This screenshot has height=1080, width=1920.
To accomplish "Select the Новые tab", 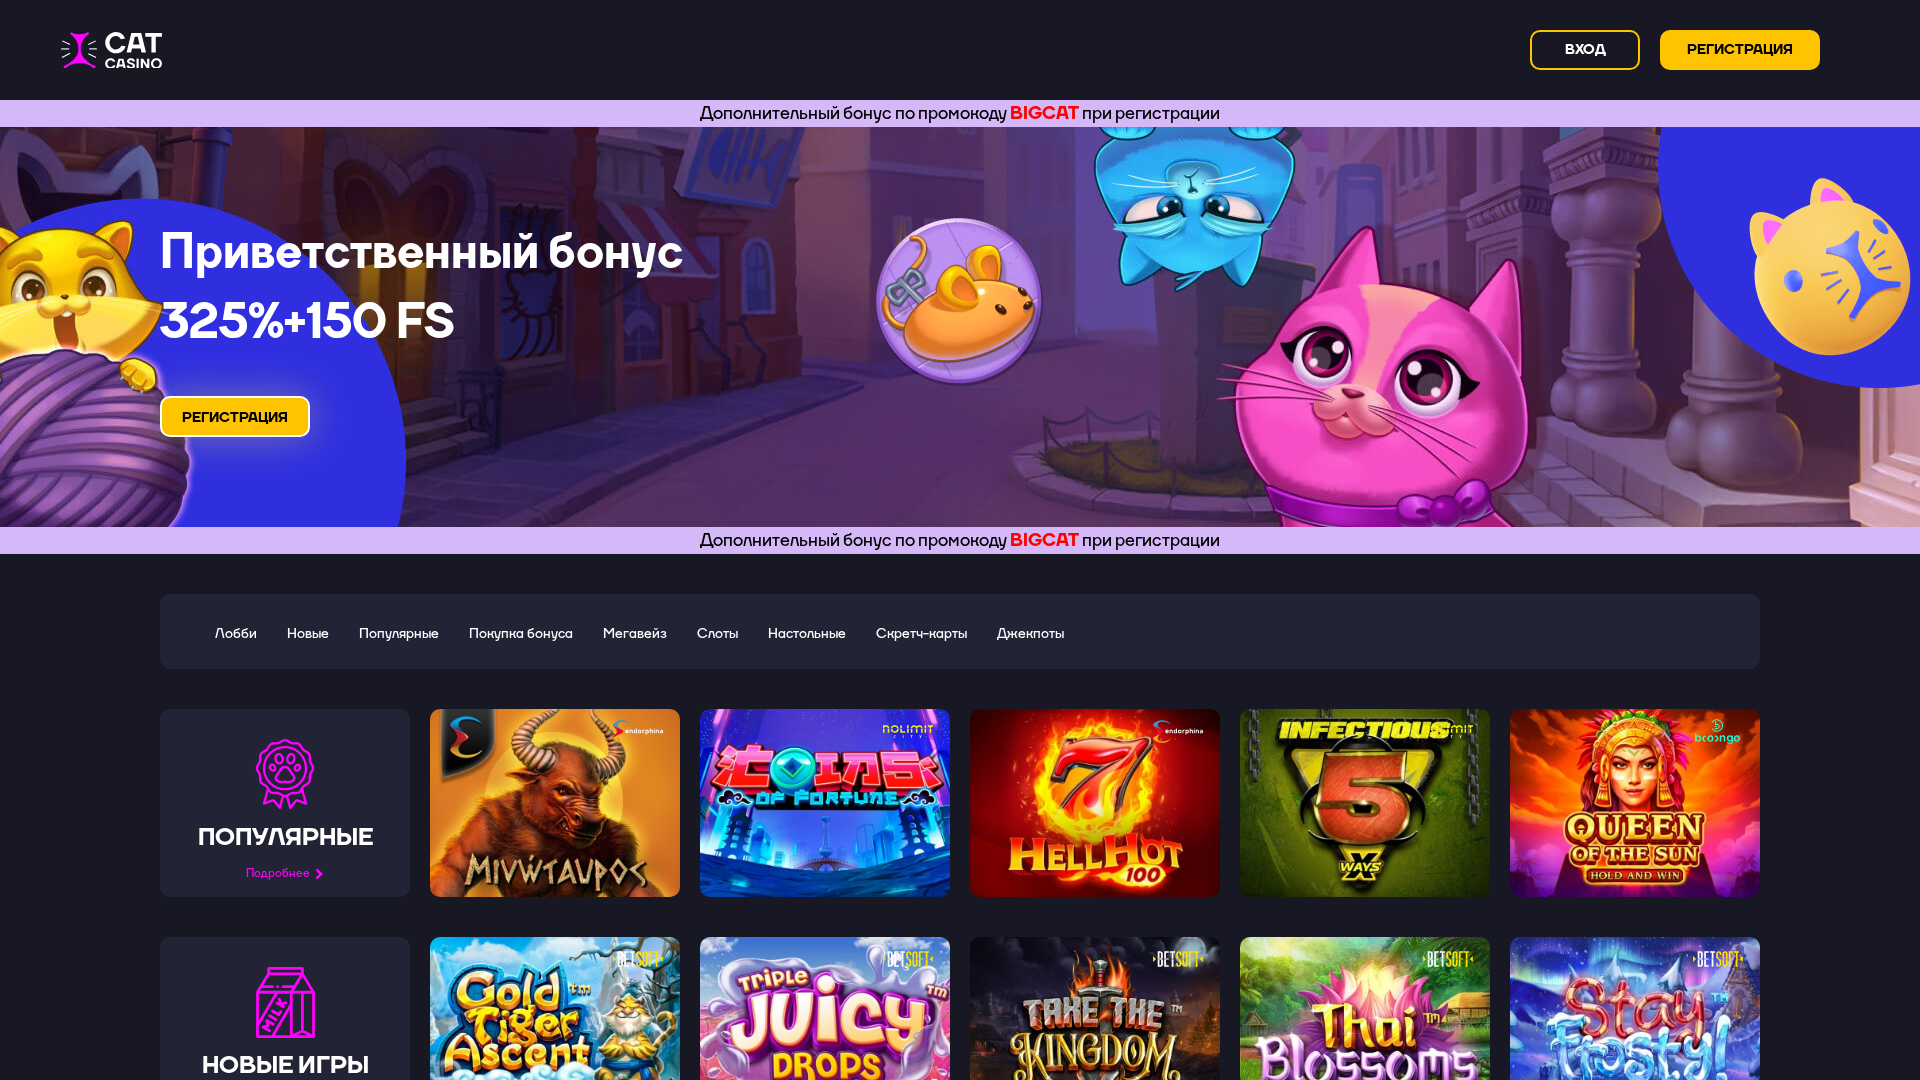I will [308, 634].
